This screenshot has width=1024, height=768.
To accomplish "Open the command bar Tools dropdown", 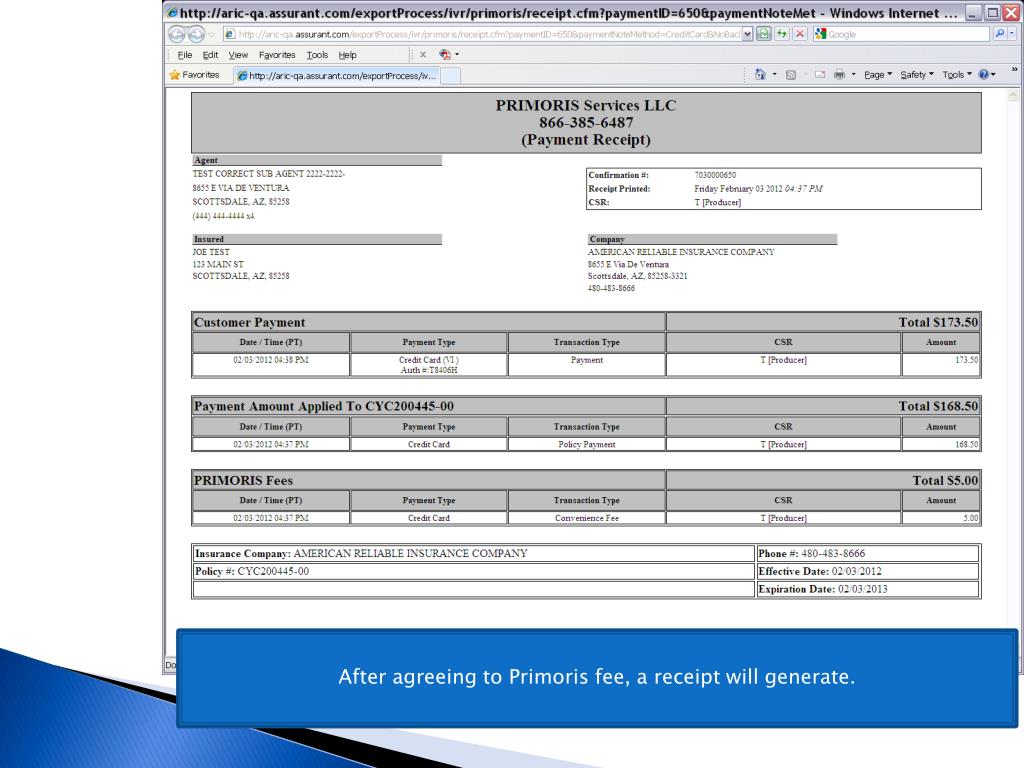I will pyautogui.click(x=957, y=75).
